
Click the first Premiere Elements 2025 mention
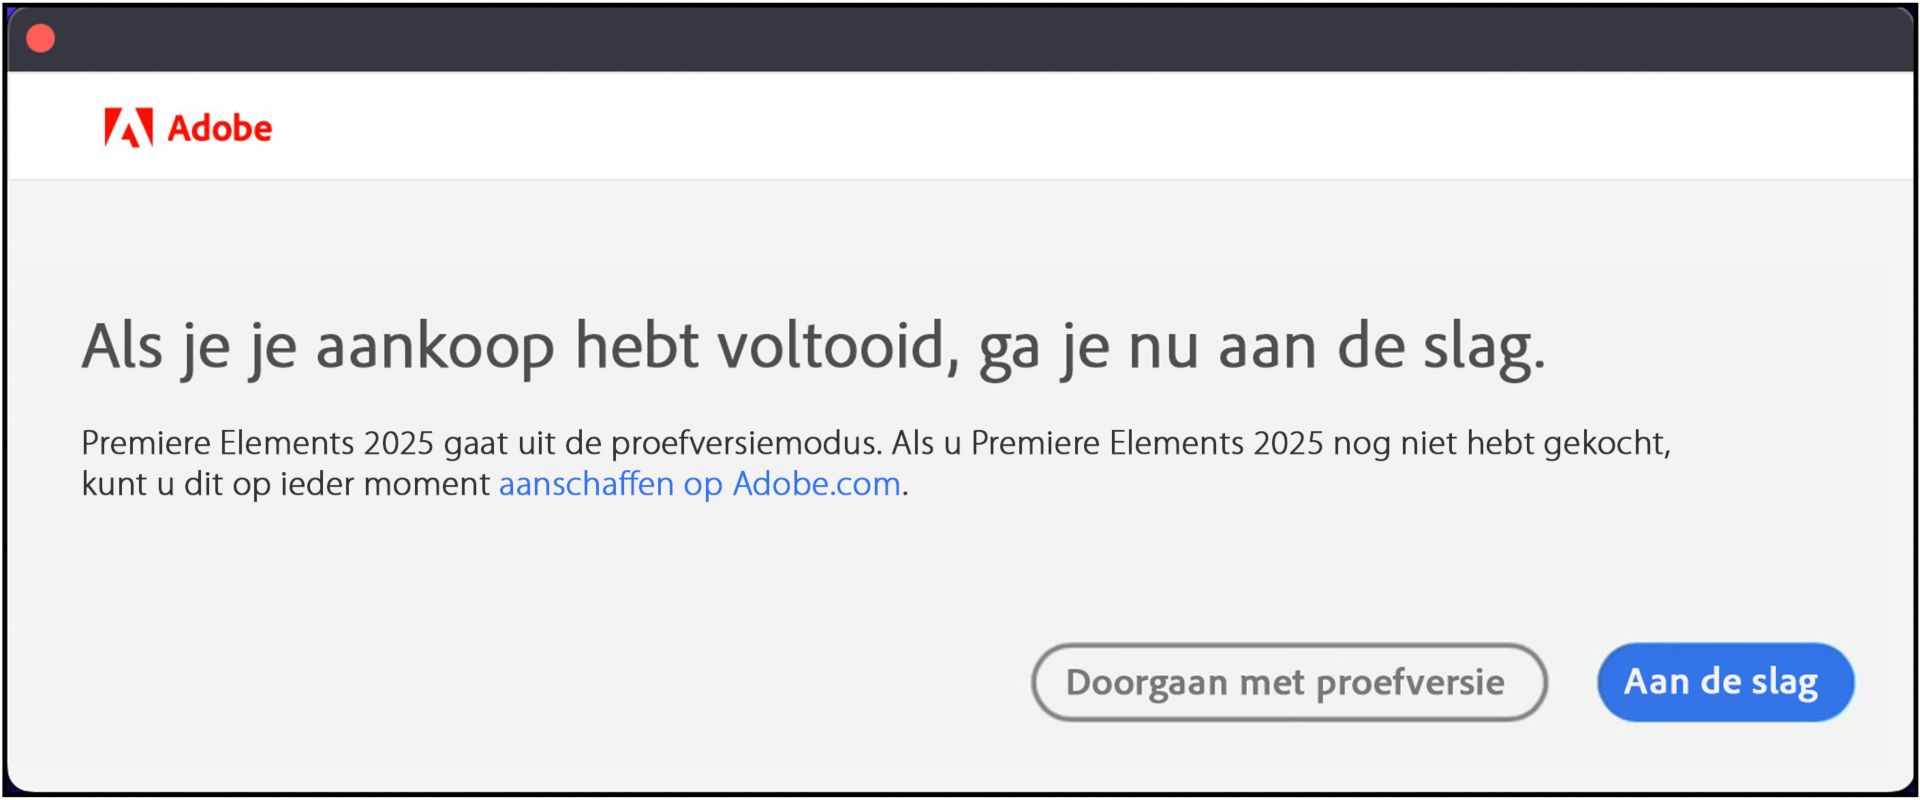(257, 443)
